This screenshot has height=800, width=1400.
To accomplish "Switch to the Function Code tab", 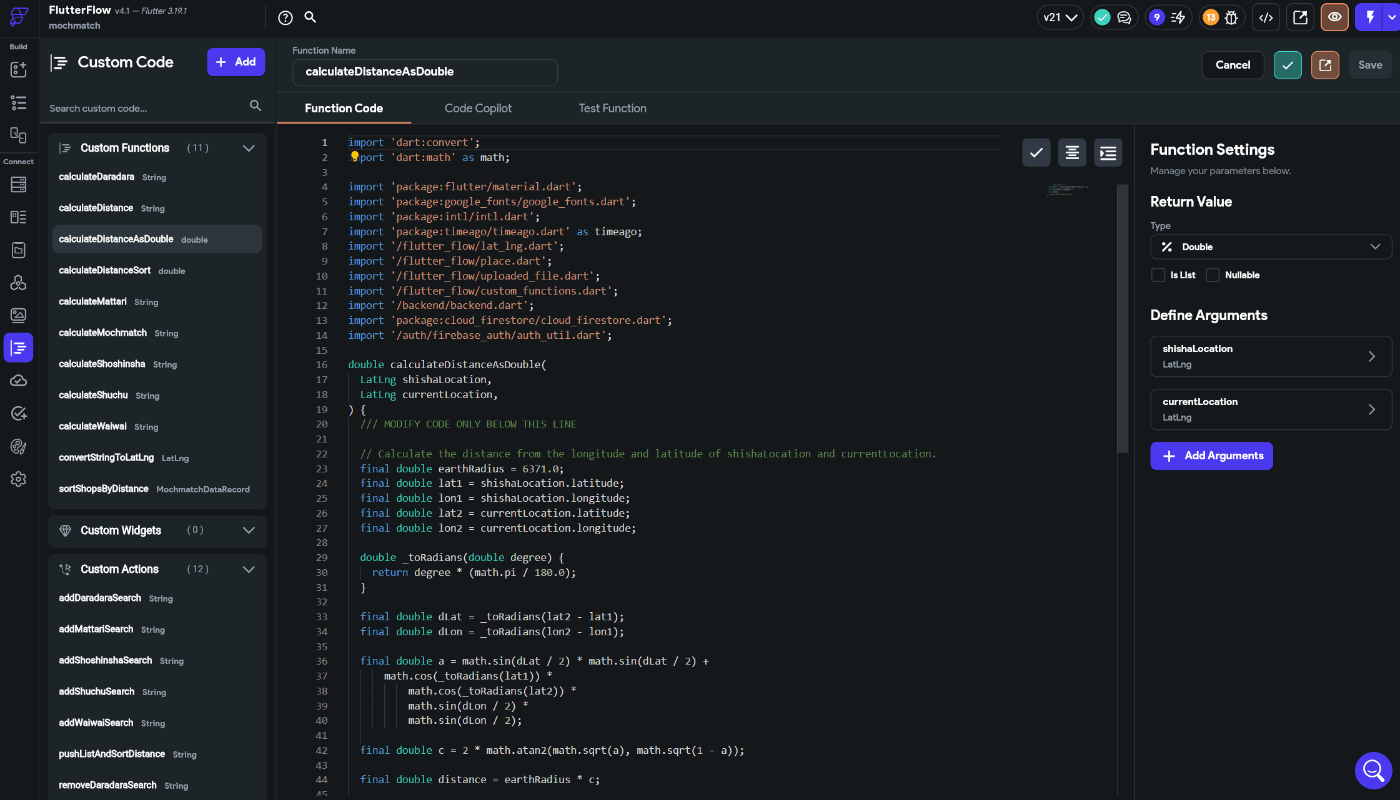I will [344, 108].
